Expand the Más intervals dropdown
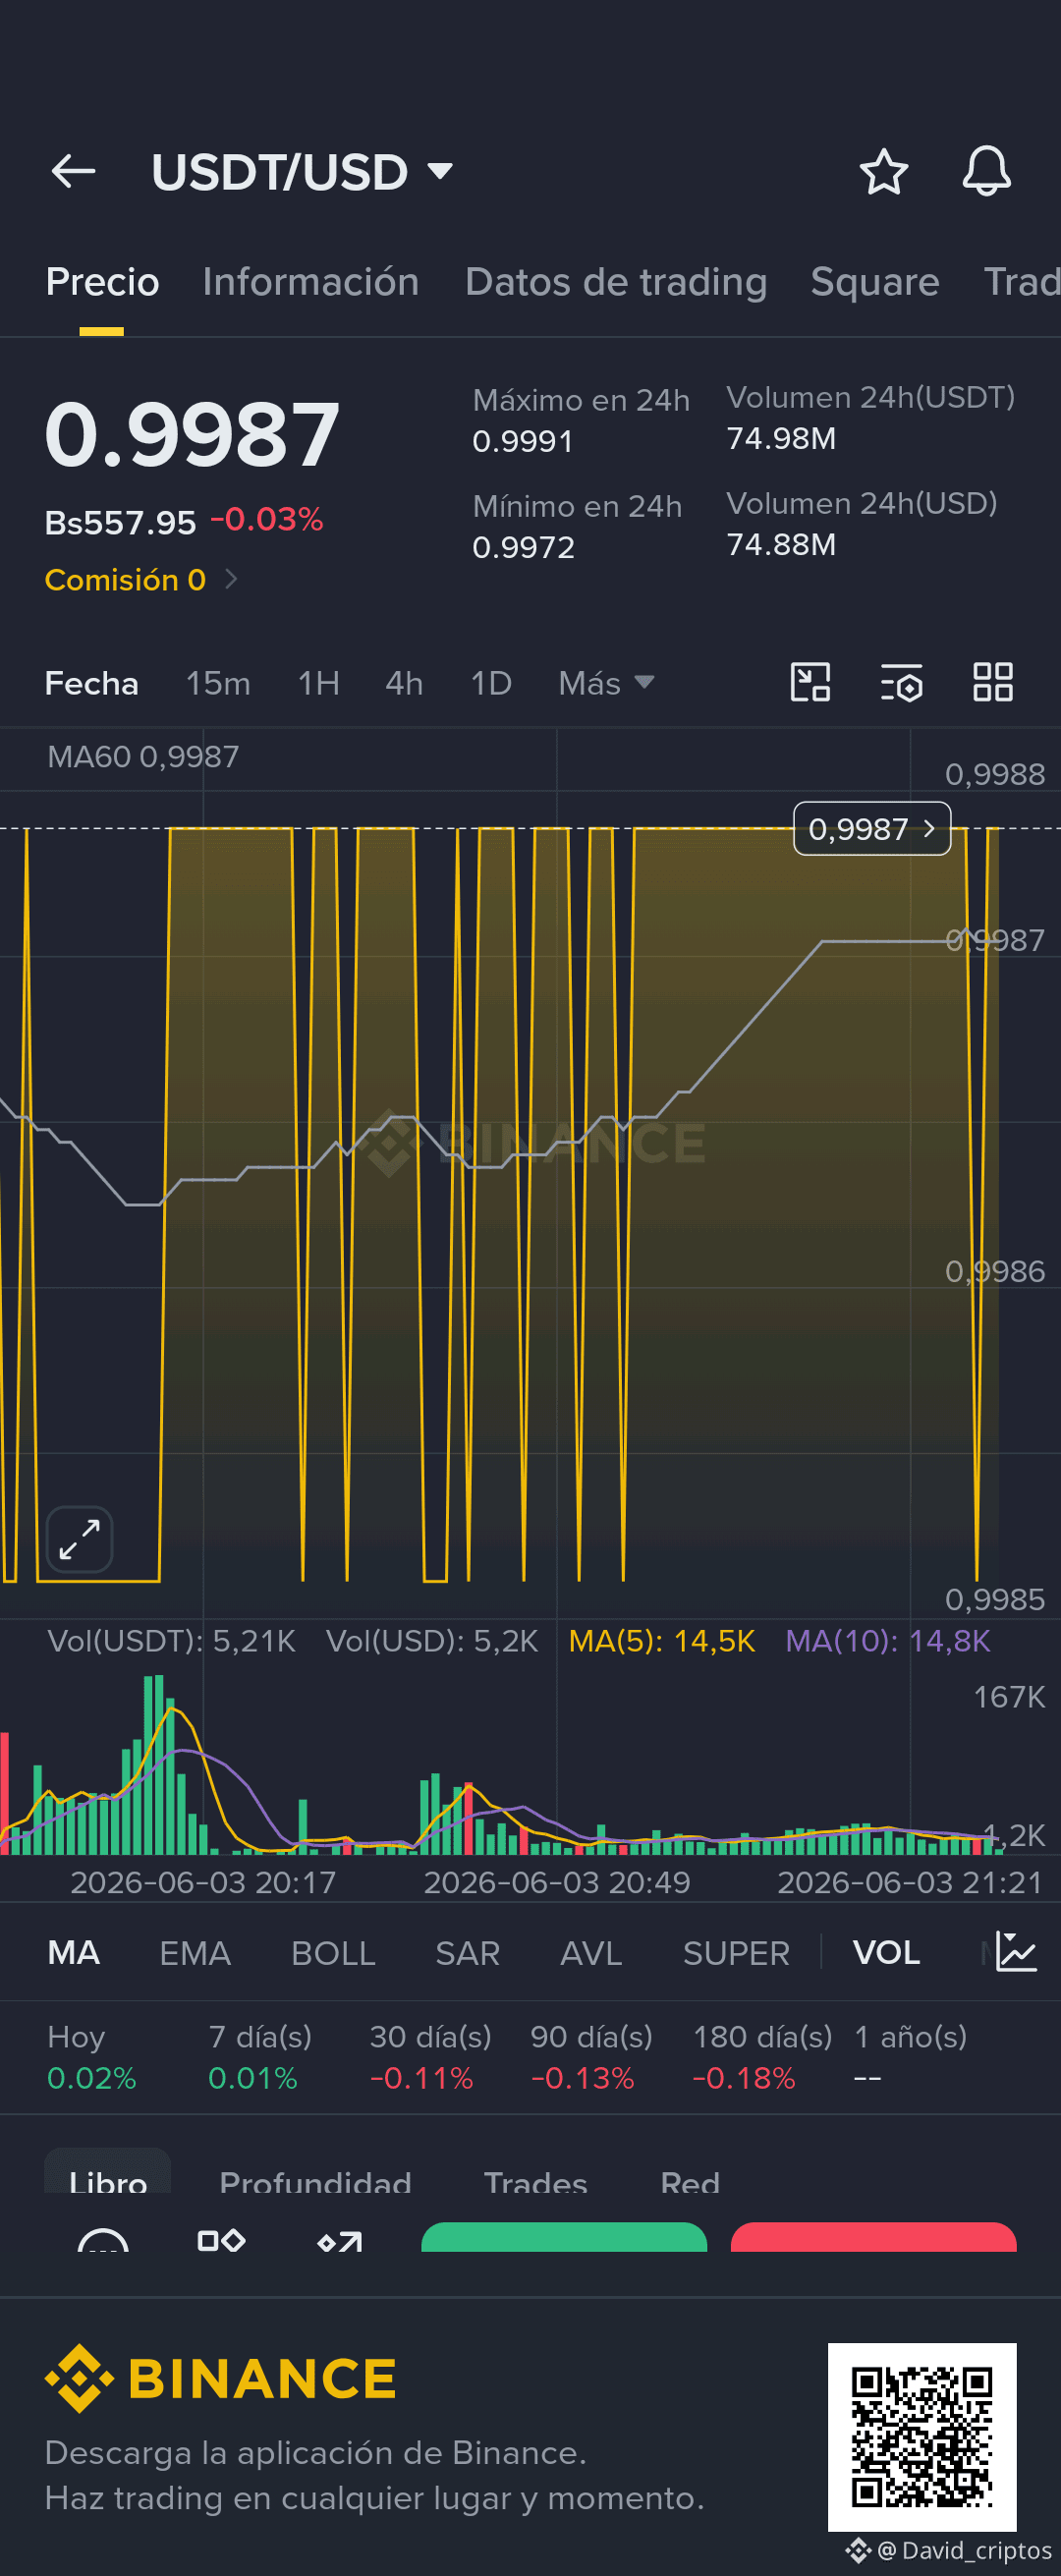Image resolution: width=1061 pixels, height=2576 pixels. point(606,684)
